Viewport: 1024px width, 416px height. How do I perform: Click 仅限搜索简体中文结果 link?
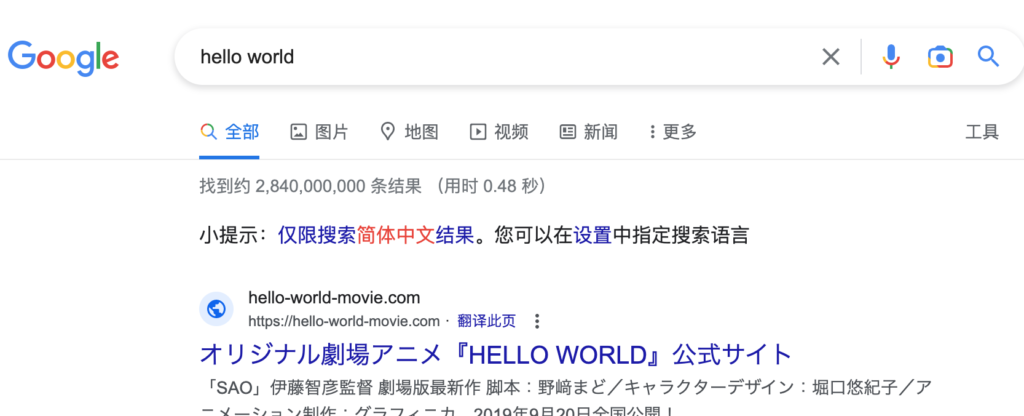click(x=376, y=234)
